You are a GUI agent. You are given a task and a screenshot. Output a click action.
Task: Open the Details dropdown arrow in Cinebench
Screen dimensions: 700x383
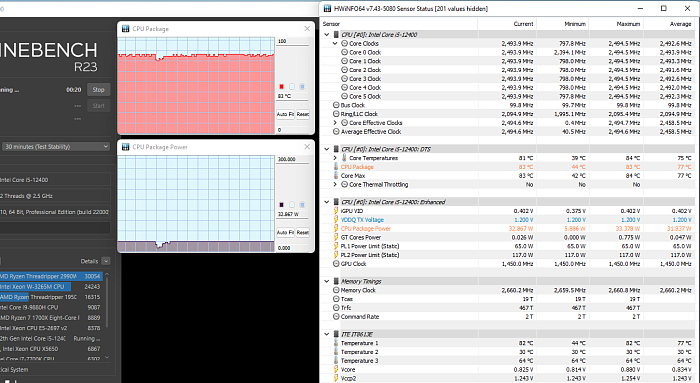coord(106,261)
